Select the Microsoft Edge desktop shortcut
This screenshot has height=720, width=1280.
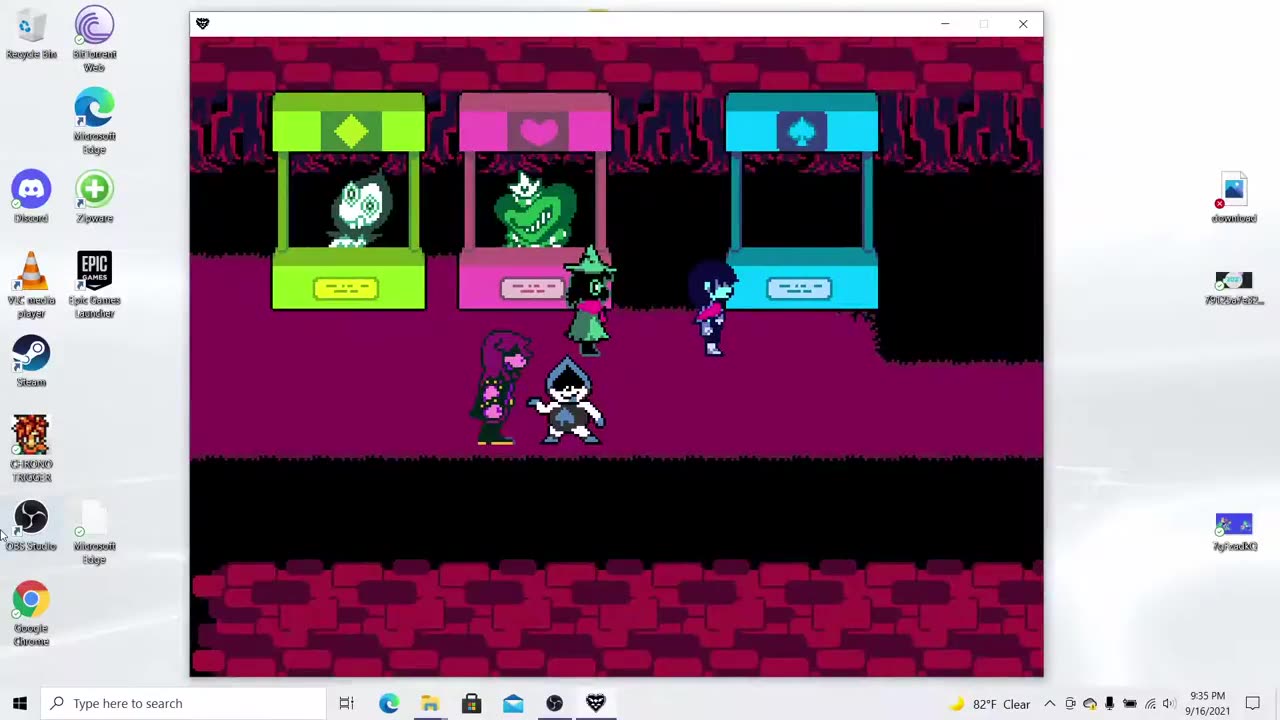94,122
